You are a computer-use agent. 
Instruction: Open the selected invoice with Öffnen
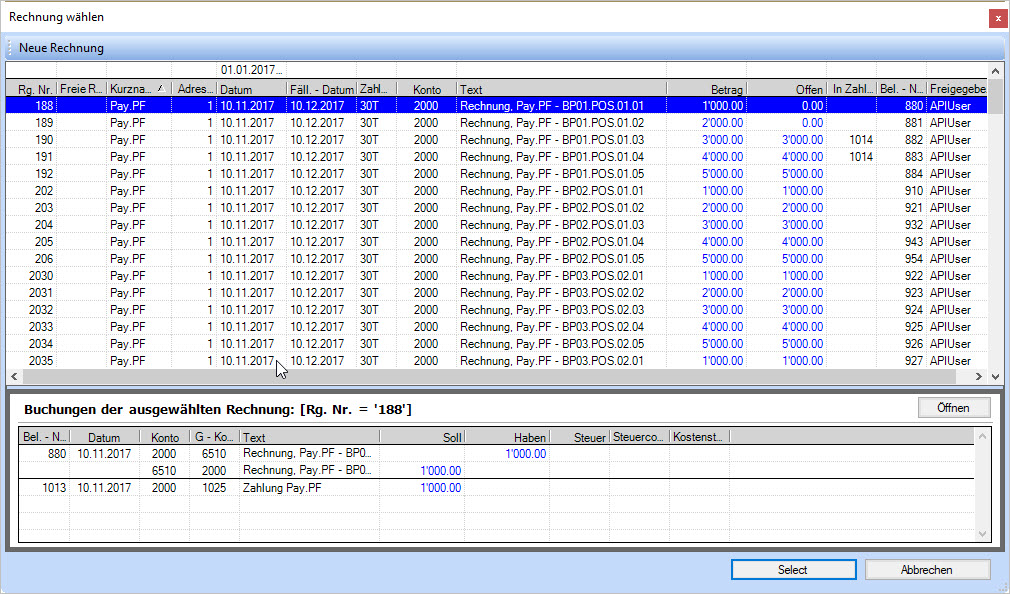(953, 408)
